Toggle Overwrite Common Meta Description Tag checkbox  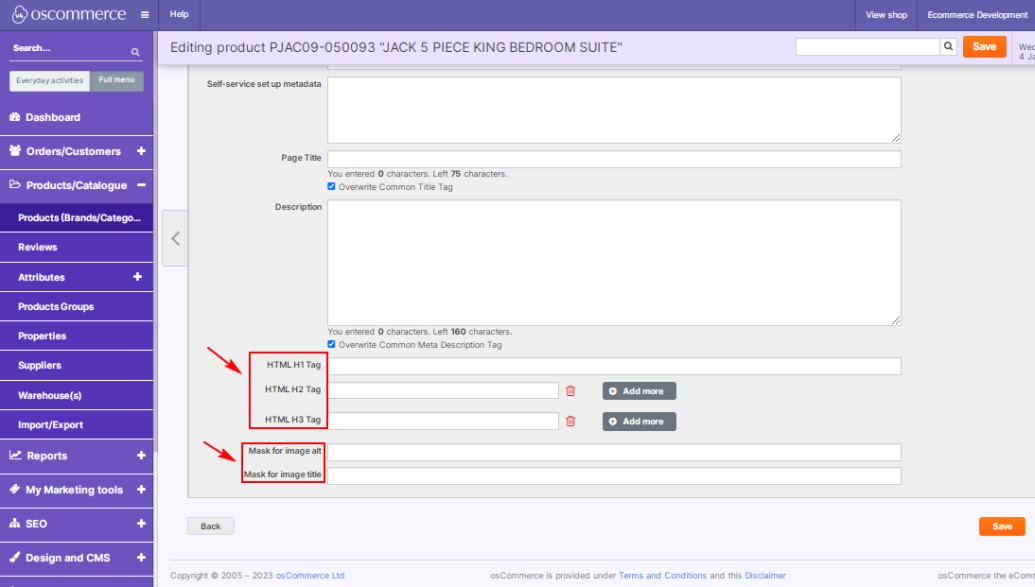331,344
